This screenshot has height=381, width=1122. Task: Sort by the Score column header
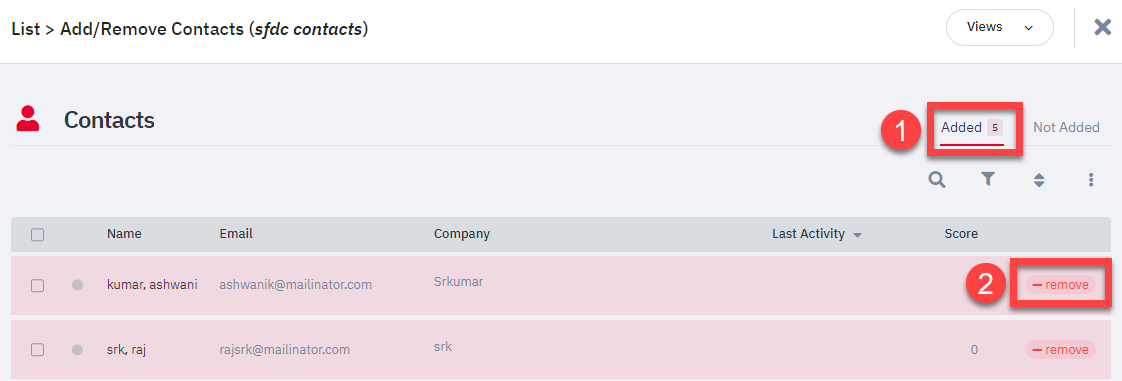[961, 233]
